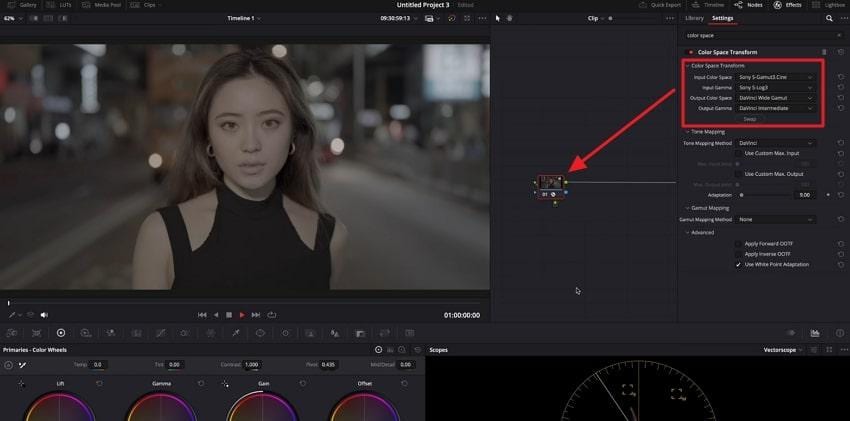Toggle Color Space Transform effect enable dot
This screenshot has width=850, height=421.
pyautogui.click(x=691, y=53)
